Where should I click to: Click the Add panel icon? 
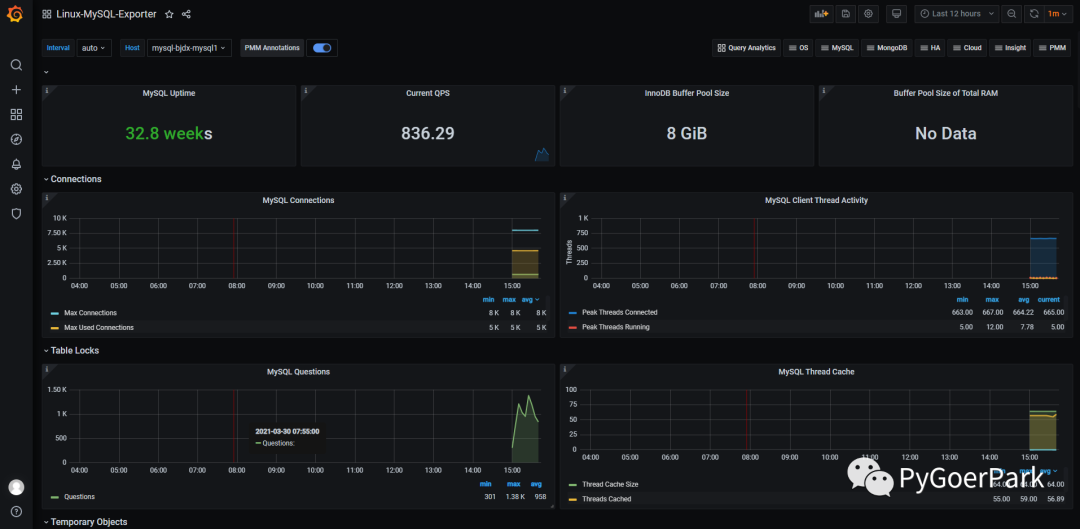[821, 13]
